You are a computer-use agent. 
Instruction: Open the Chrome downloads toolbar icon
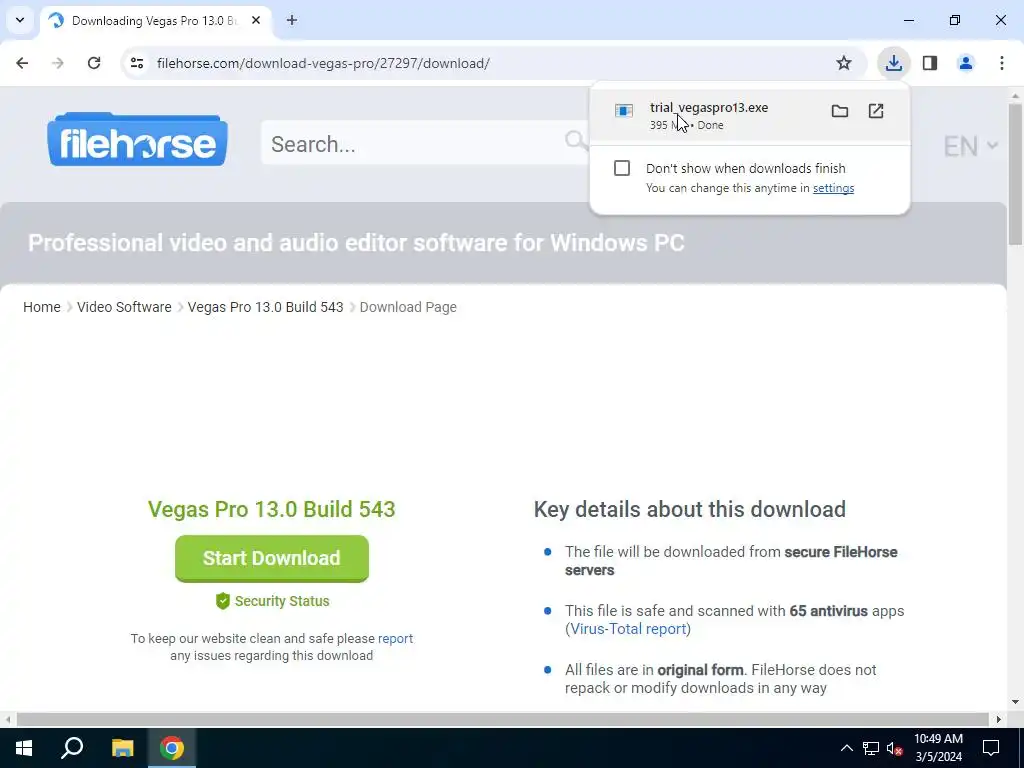click(x=893, y=63)
